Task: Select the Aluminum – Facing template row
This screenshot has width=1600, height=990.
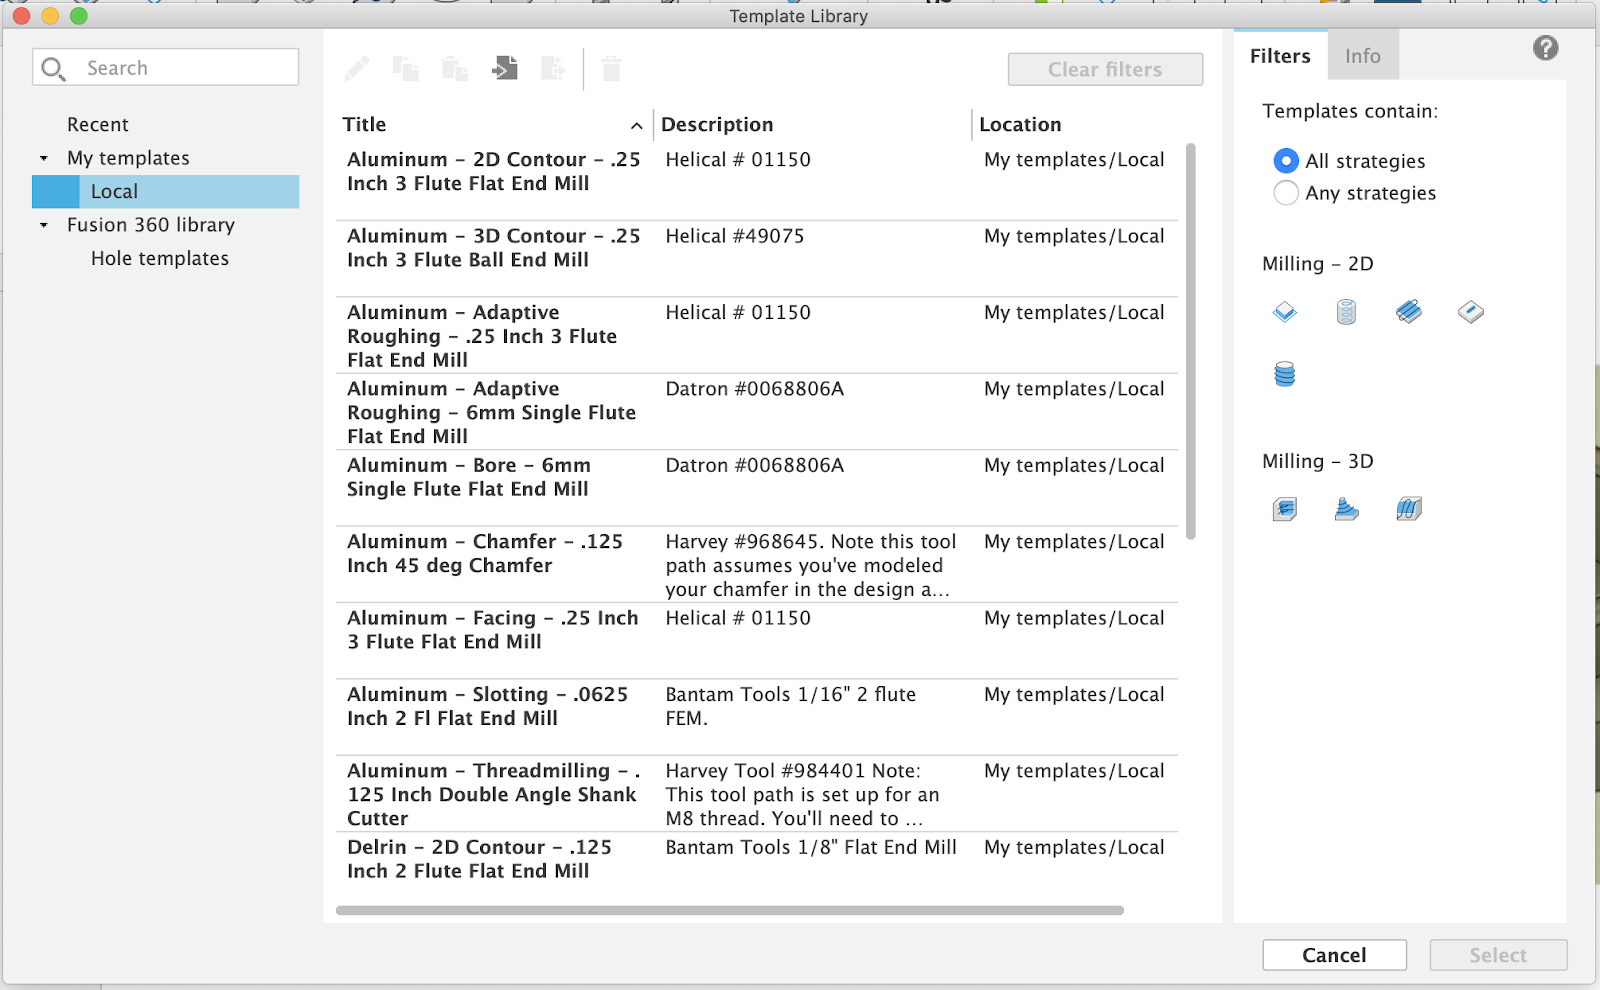Action: 757,641
